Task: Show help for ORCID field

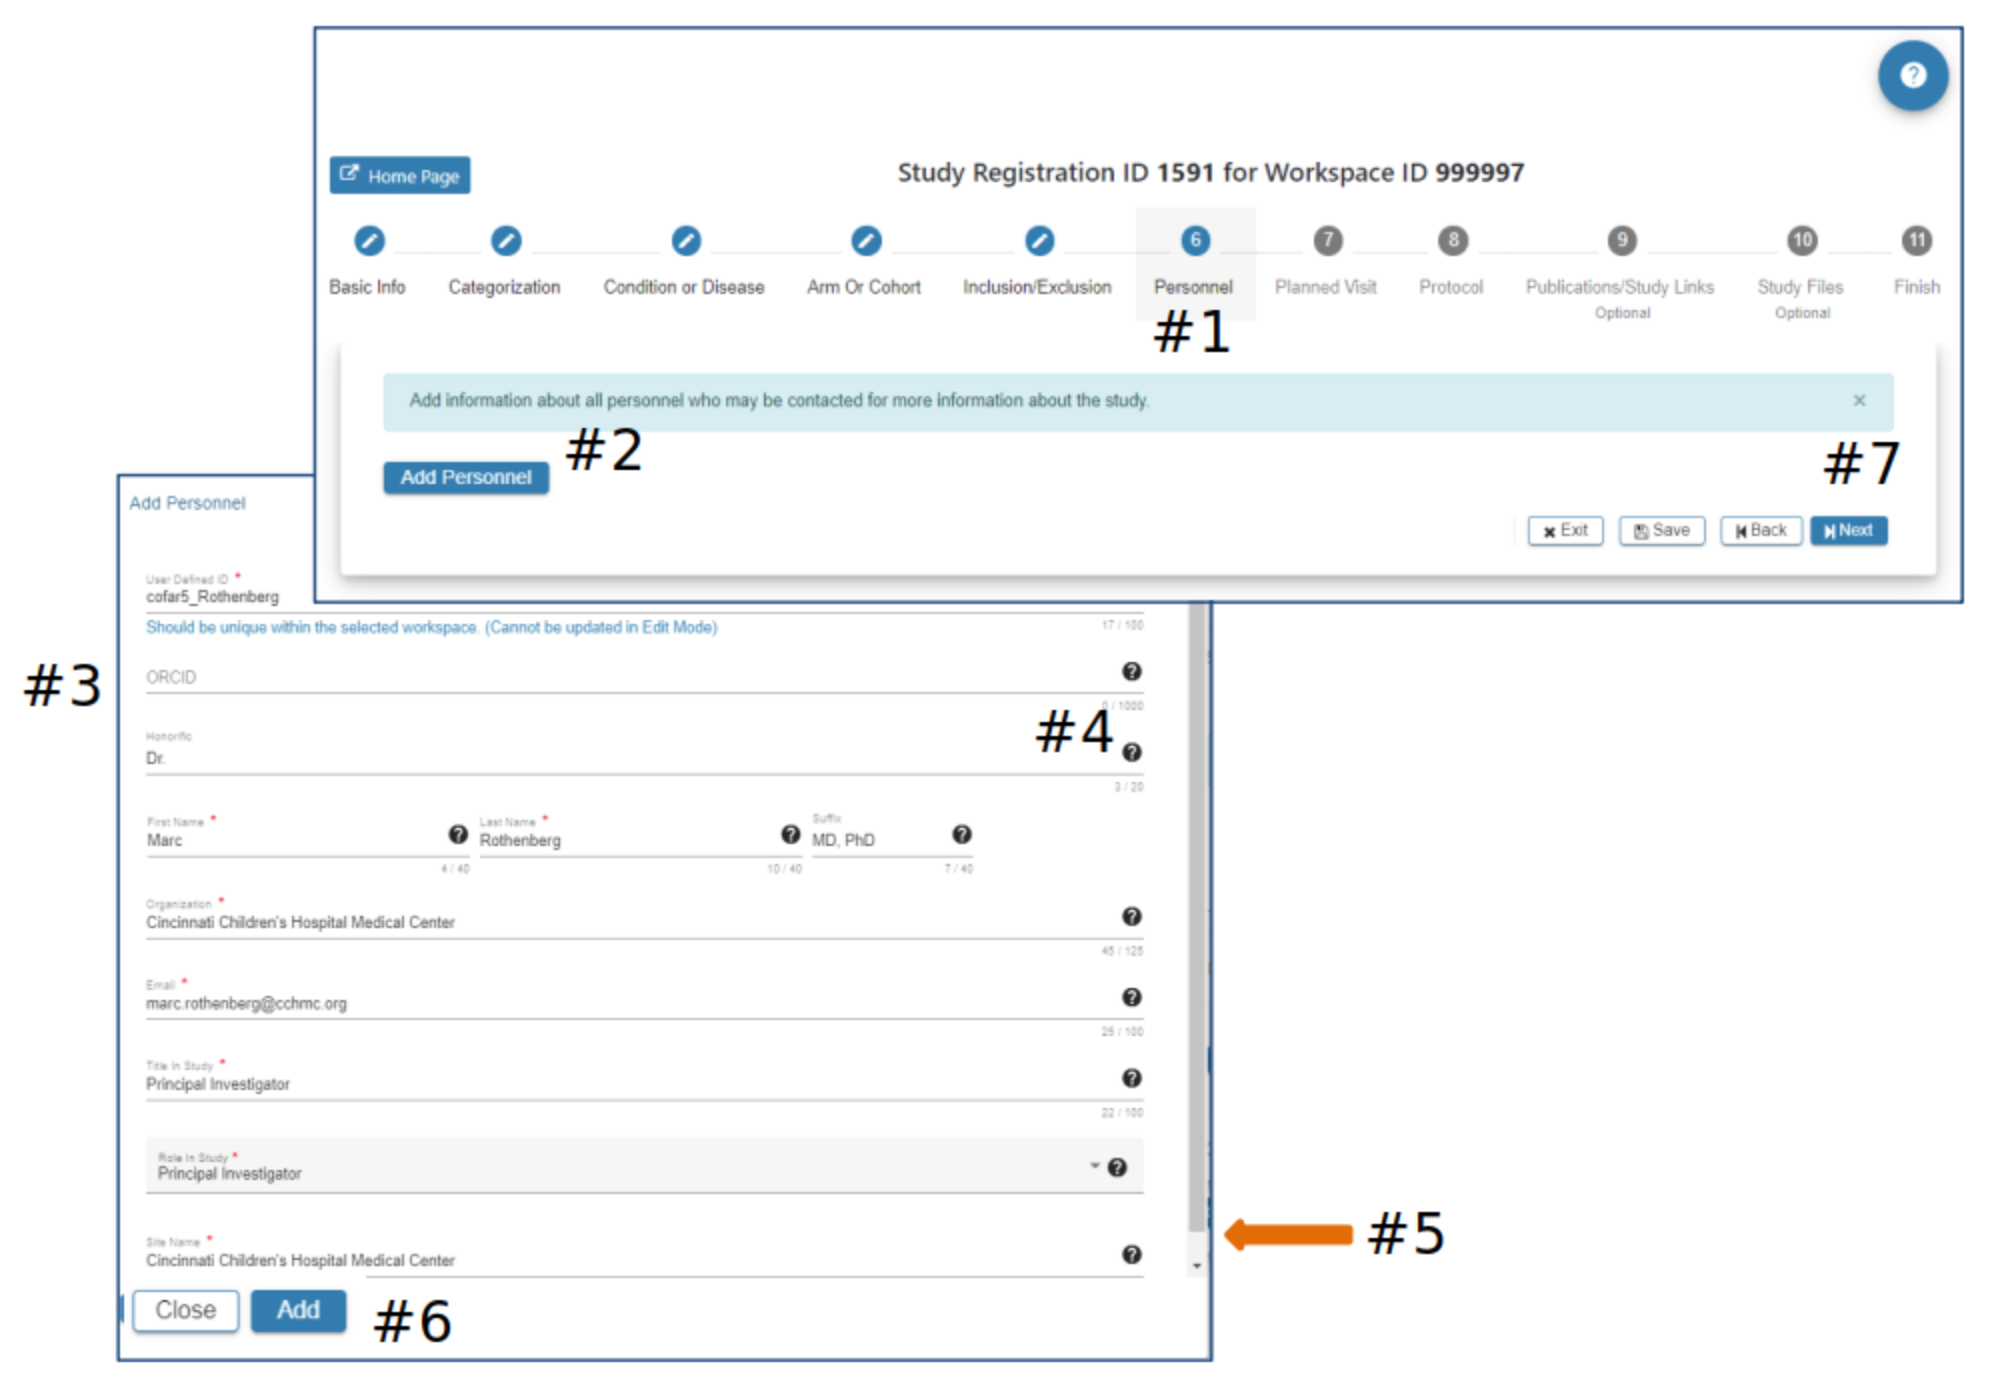Action: tap(1131, 671)
